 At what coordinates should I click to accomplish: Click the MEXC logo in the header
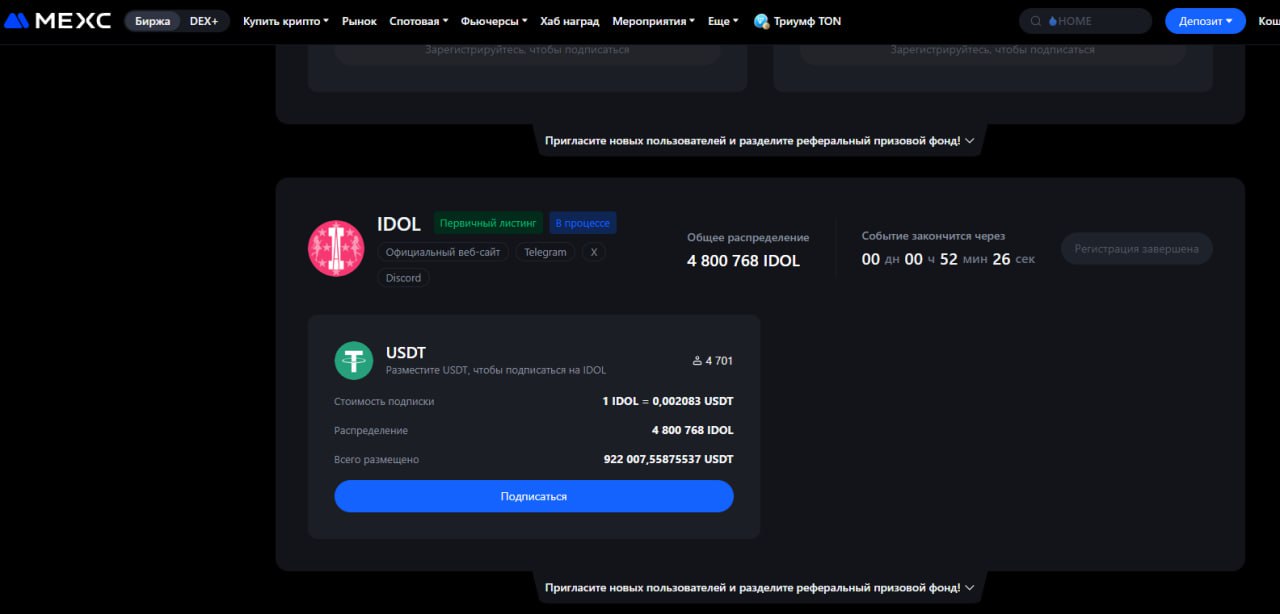(x=58, y=21)
